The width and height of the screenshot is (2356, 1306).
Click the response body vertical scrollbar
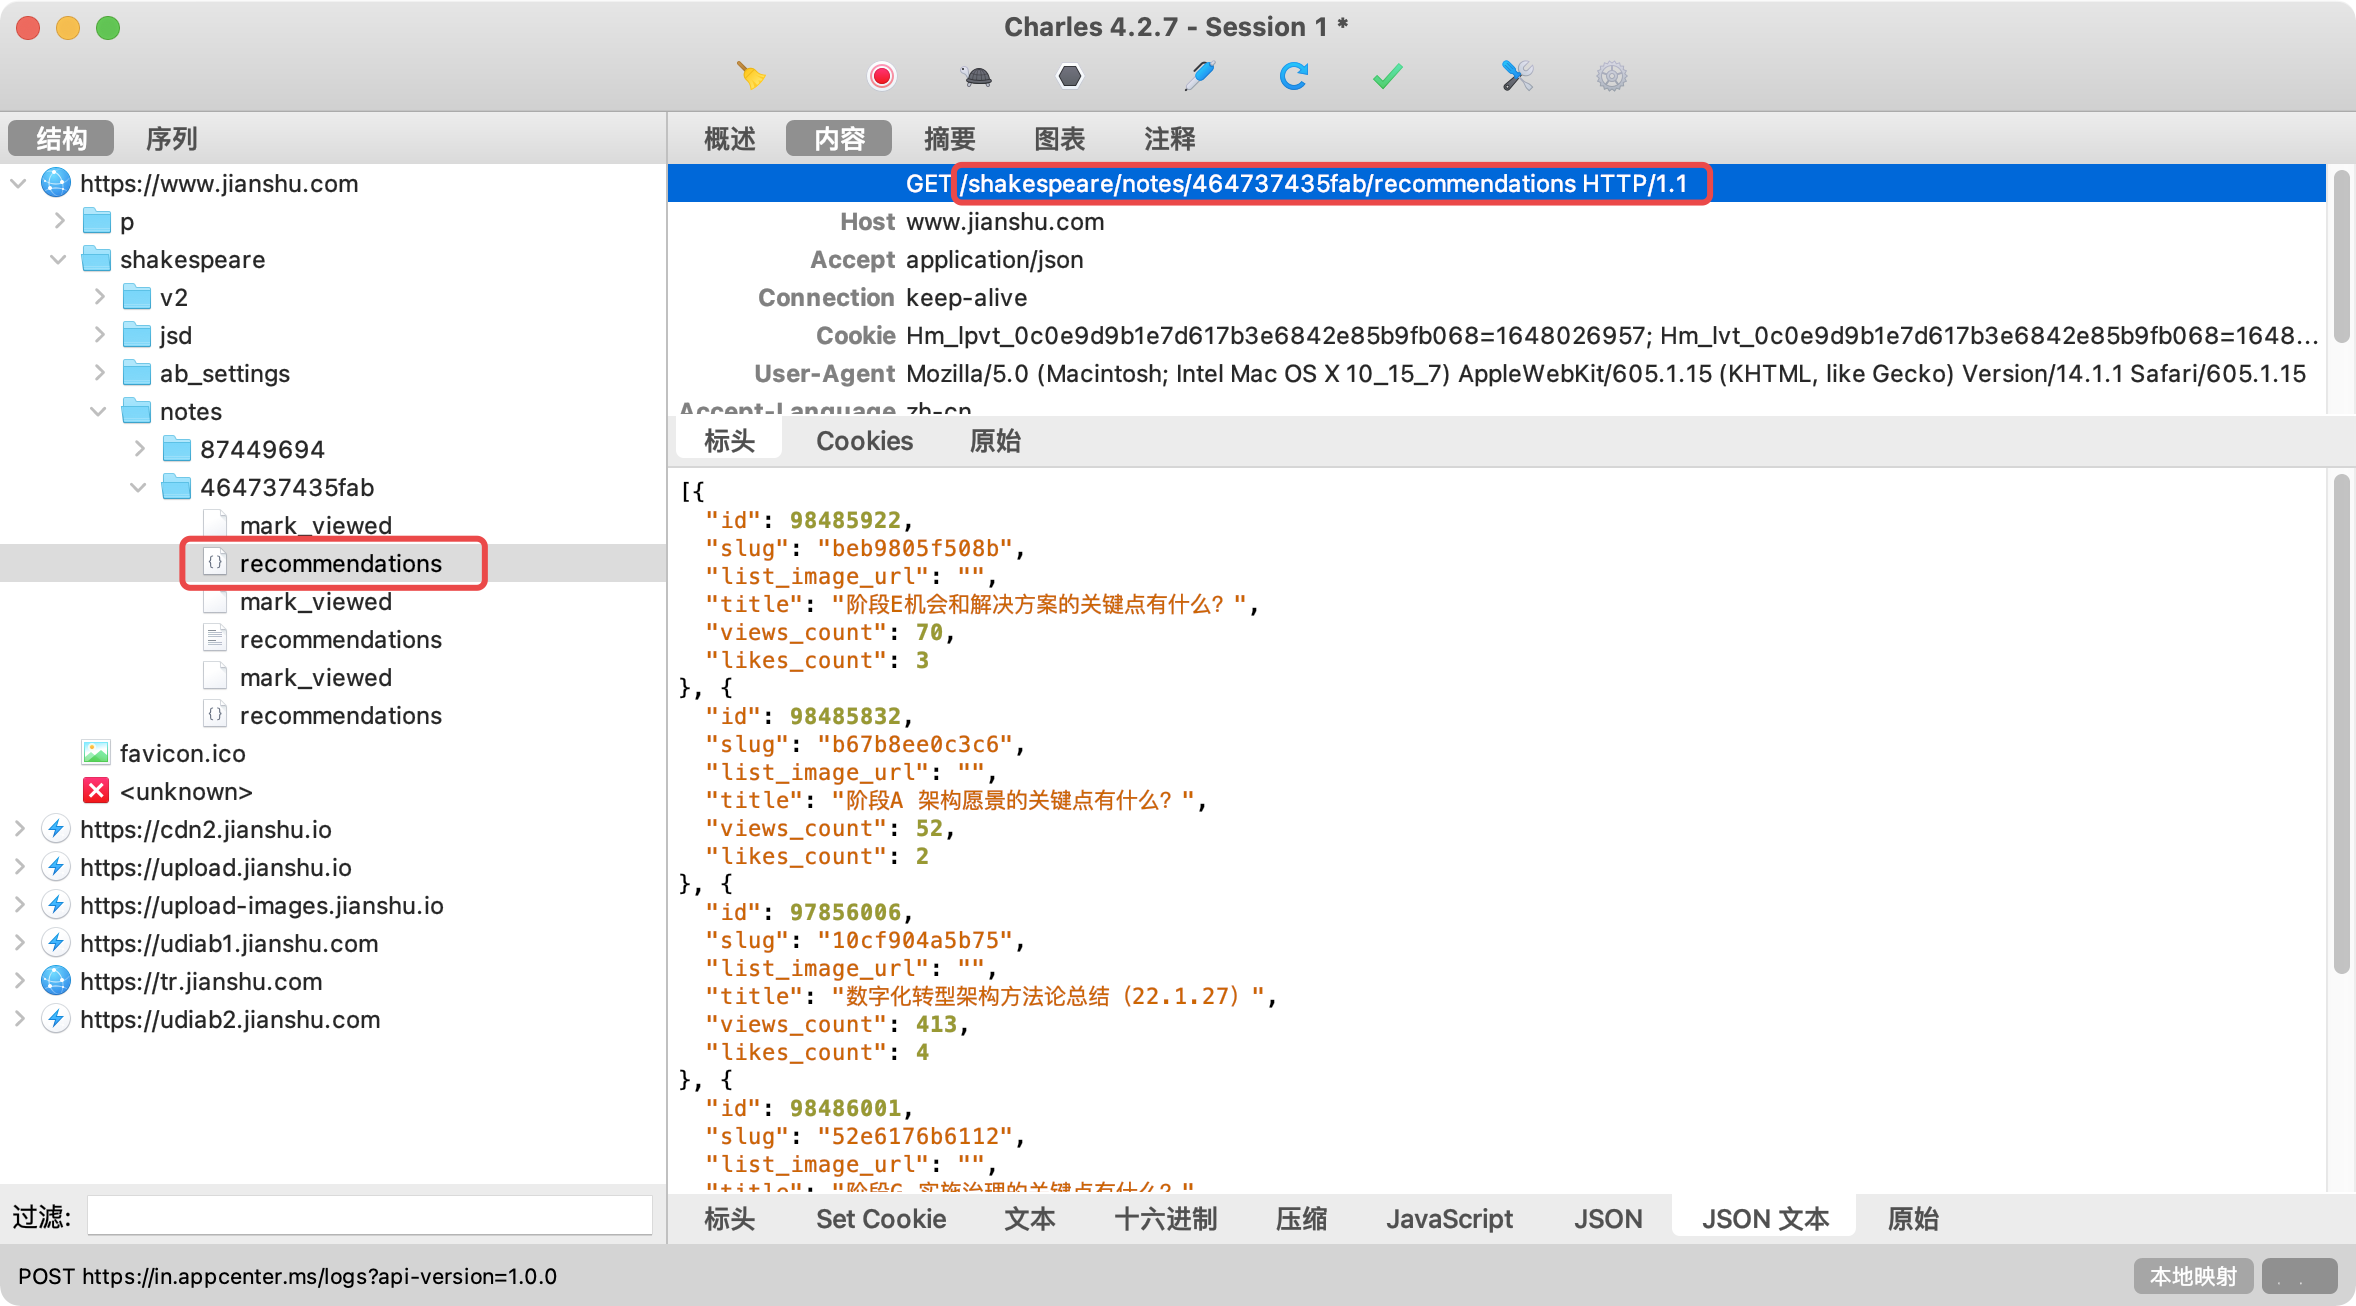pos(2341,724)
